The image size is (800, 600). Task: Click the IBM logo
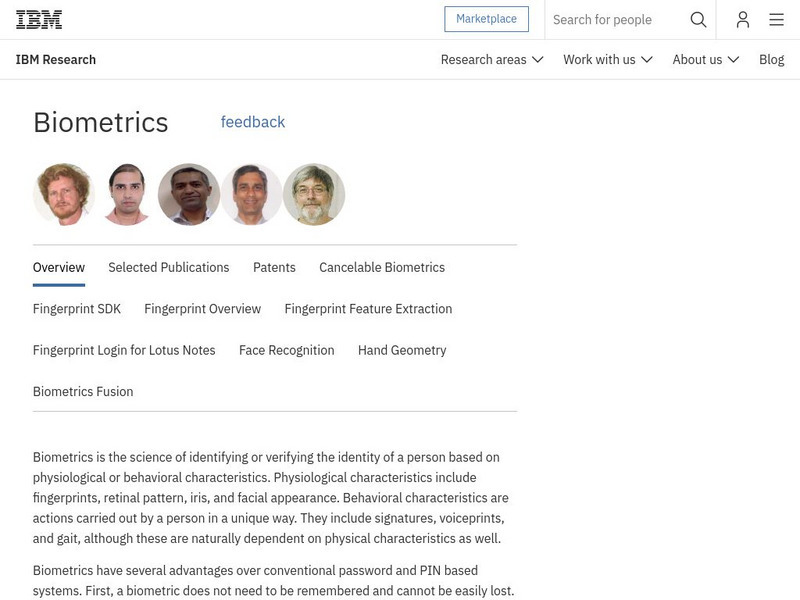[x=39, y=19]
